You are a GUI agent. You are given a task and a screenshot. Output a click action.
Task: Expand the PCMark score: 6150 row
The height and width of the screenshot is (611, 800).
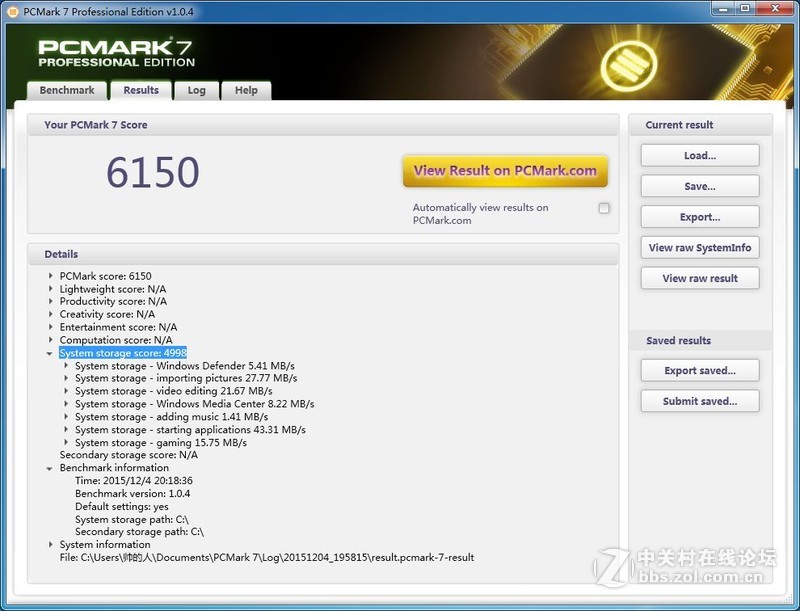pos(51,276)
